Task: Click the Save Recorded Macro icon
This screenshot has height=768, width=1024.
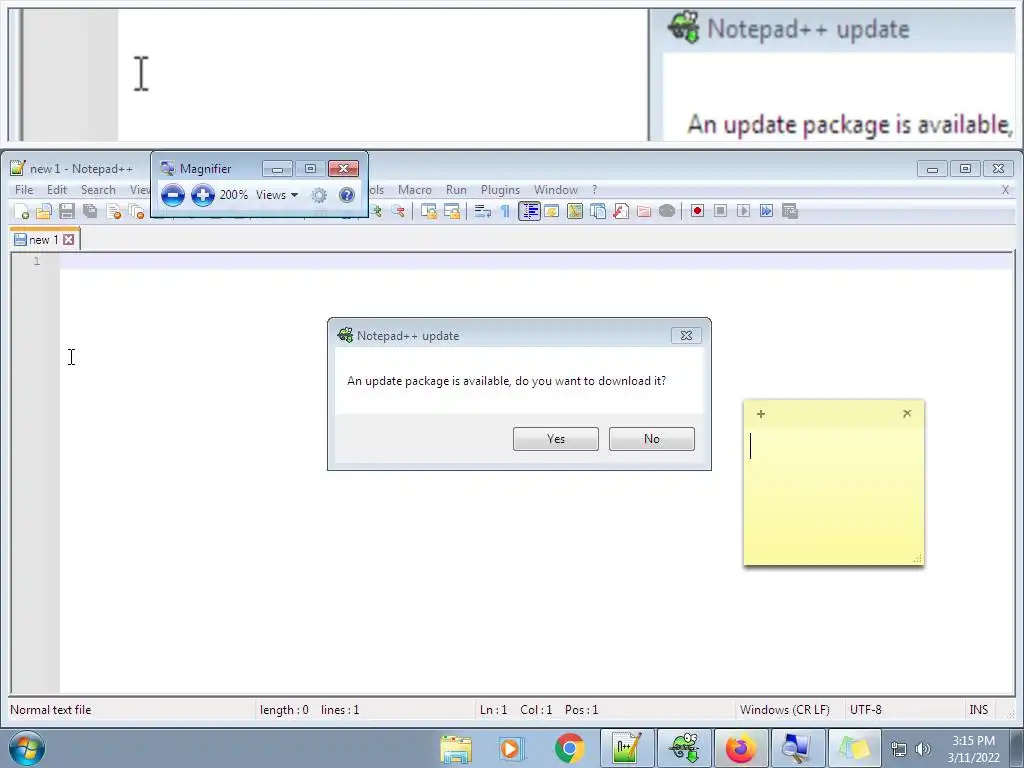Action: (790, 211)
